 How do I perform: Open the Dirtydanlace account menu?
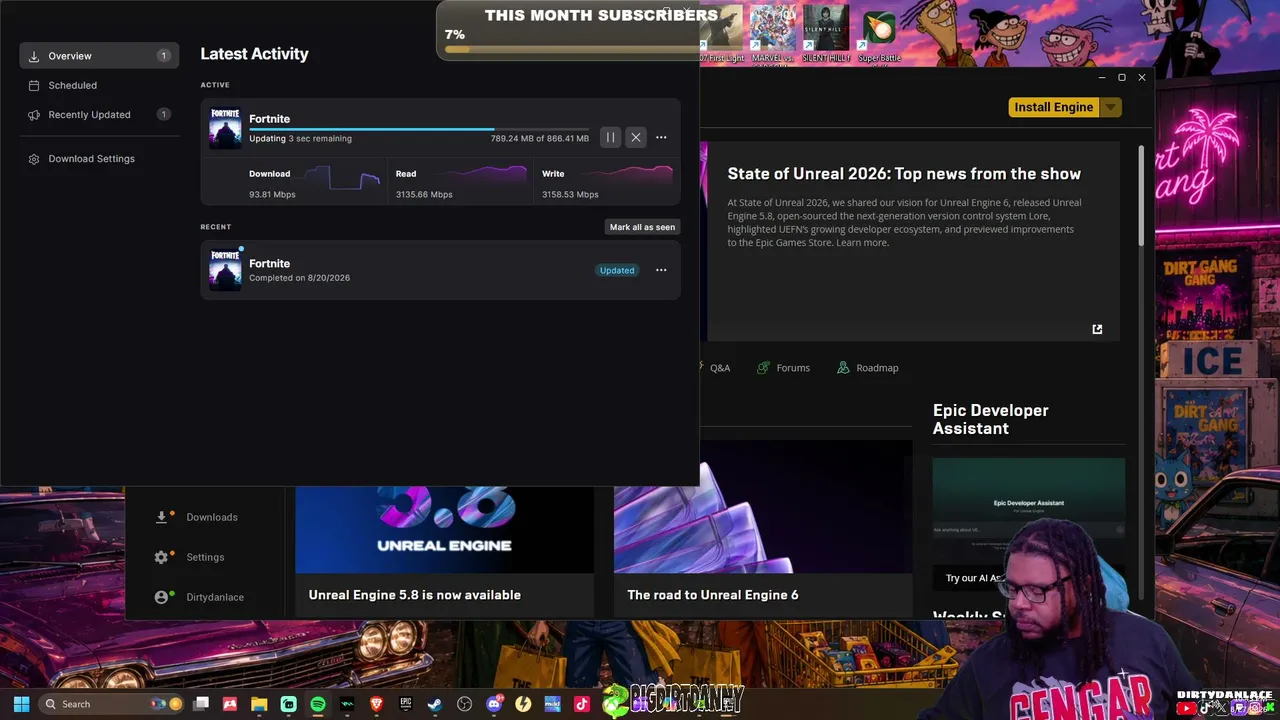coord(199,597)
